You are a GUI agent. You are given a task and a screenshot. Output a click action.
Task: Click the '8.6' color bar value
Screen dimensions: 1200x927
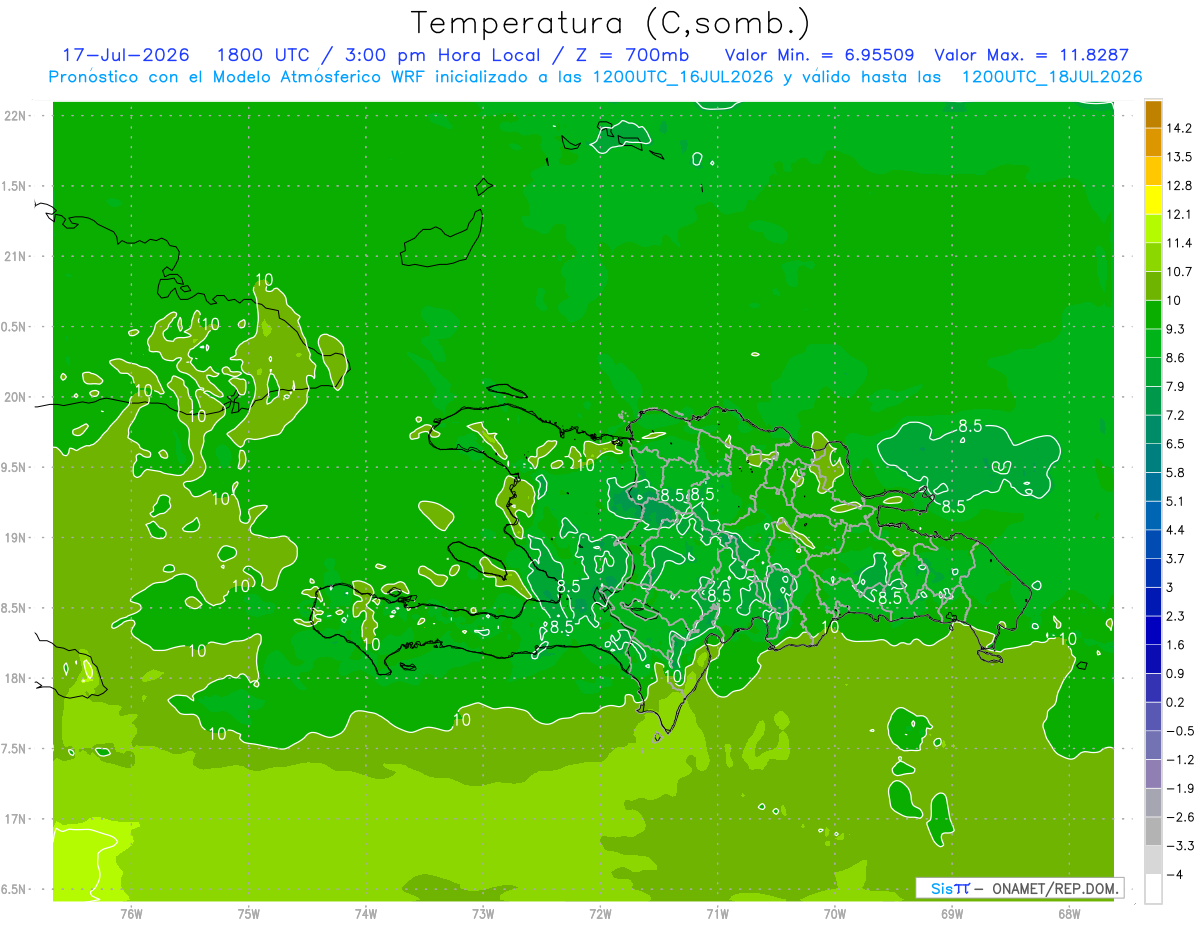(1176, 358)
